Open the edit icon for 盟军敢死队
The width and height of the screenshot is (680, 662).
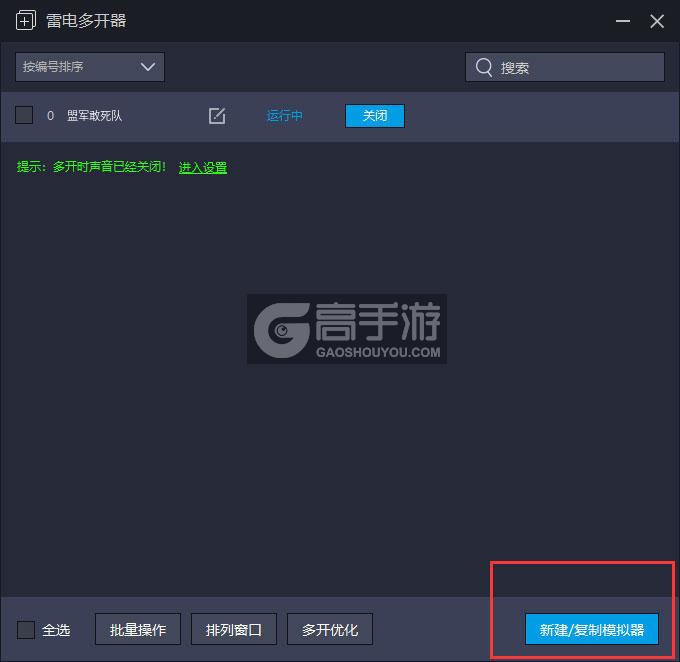[217, 116]
